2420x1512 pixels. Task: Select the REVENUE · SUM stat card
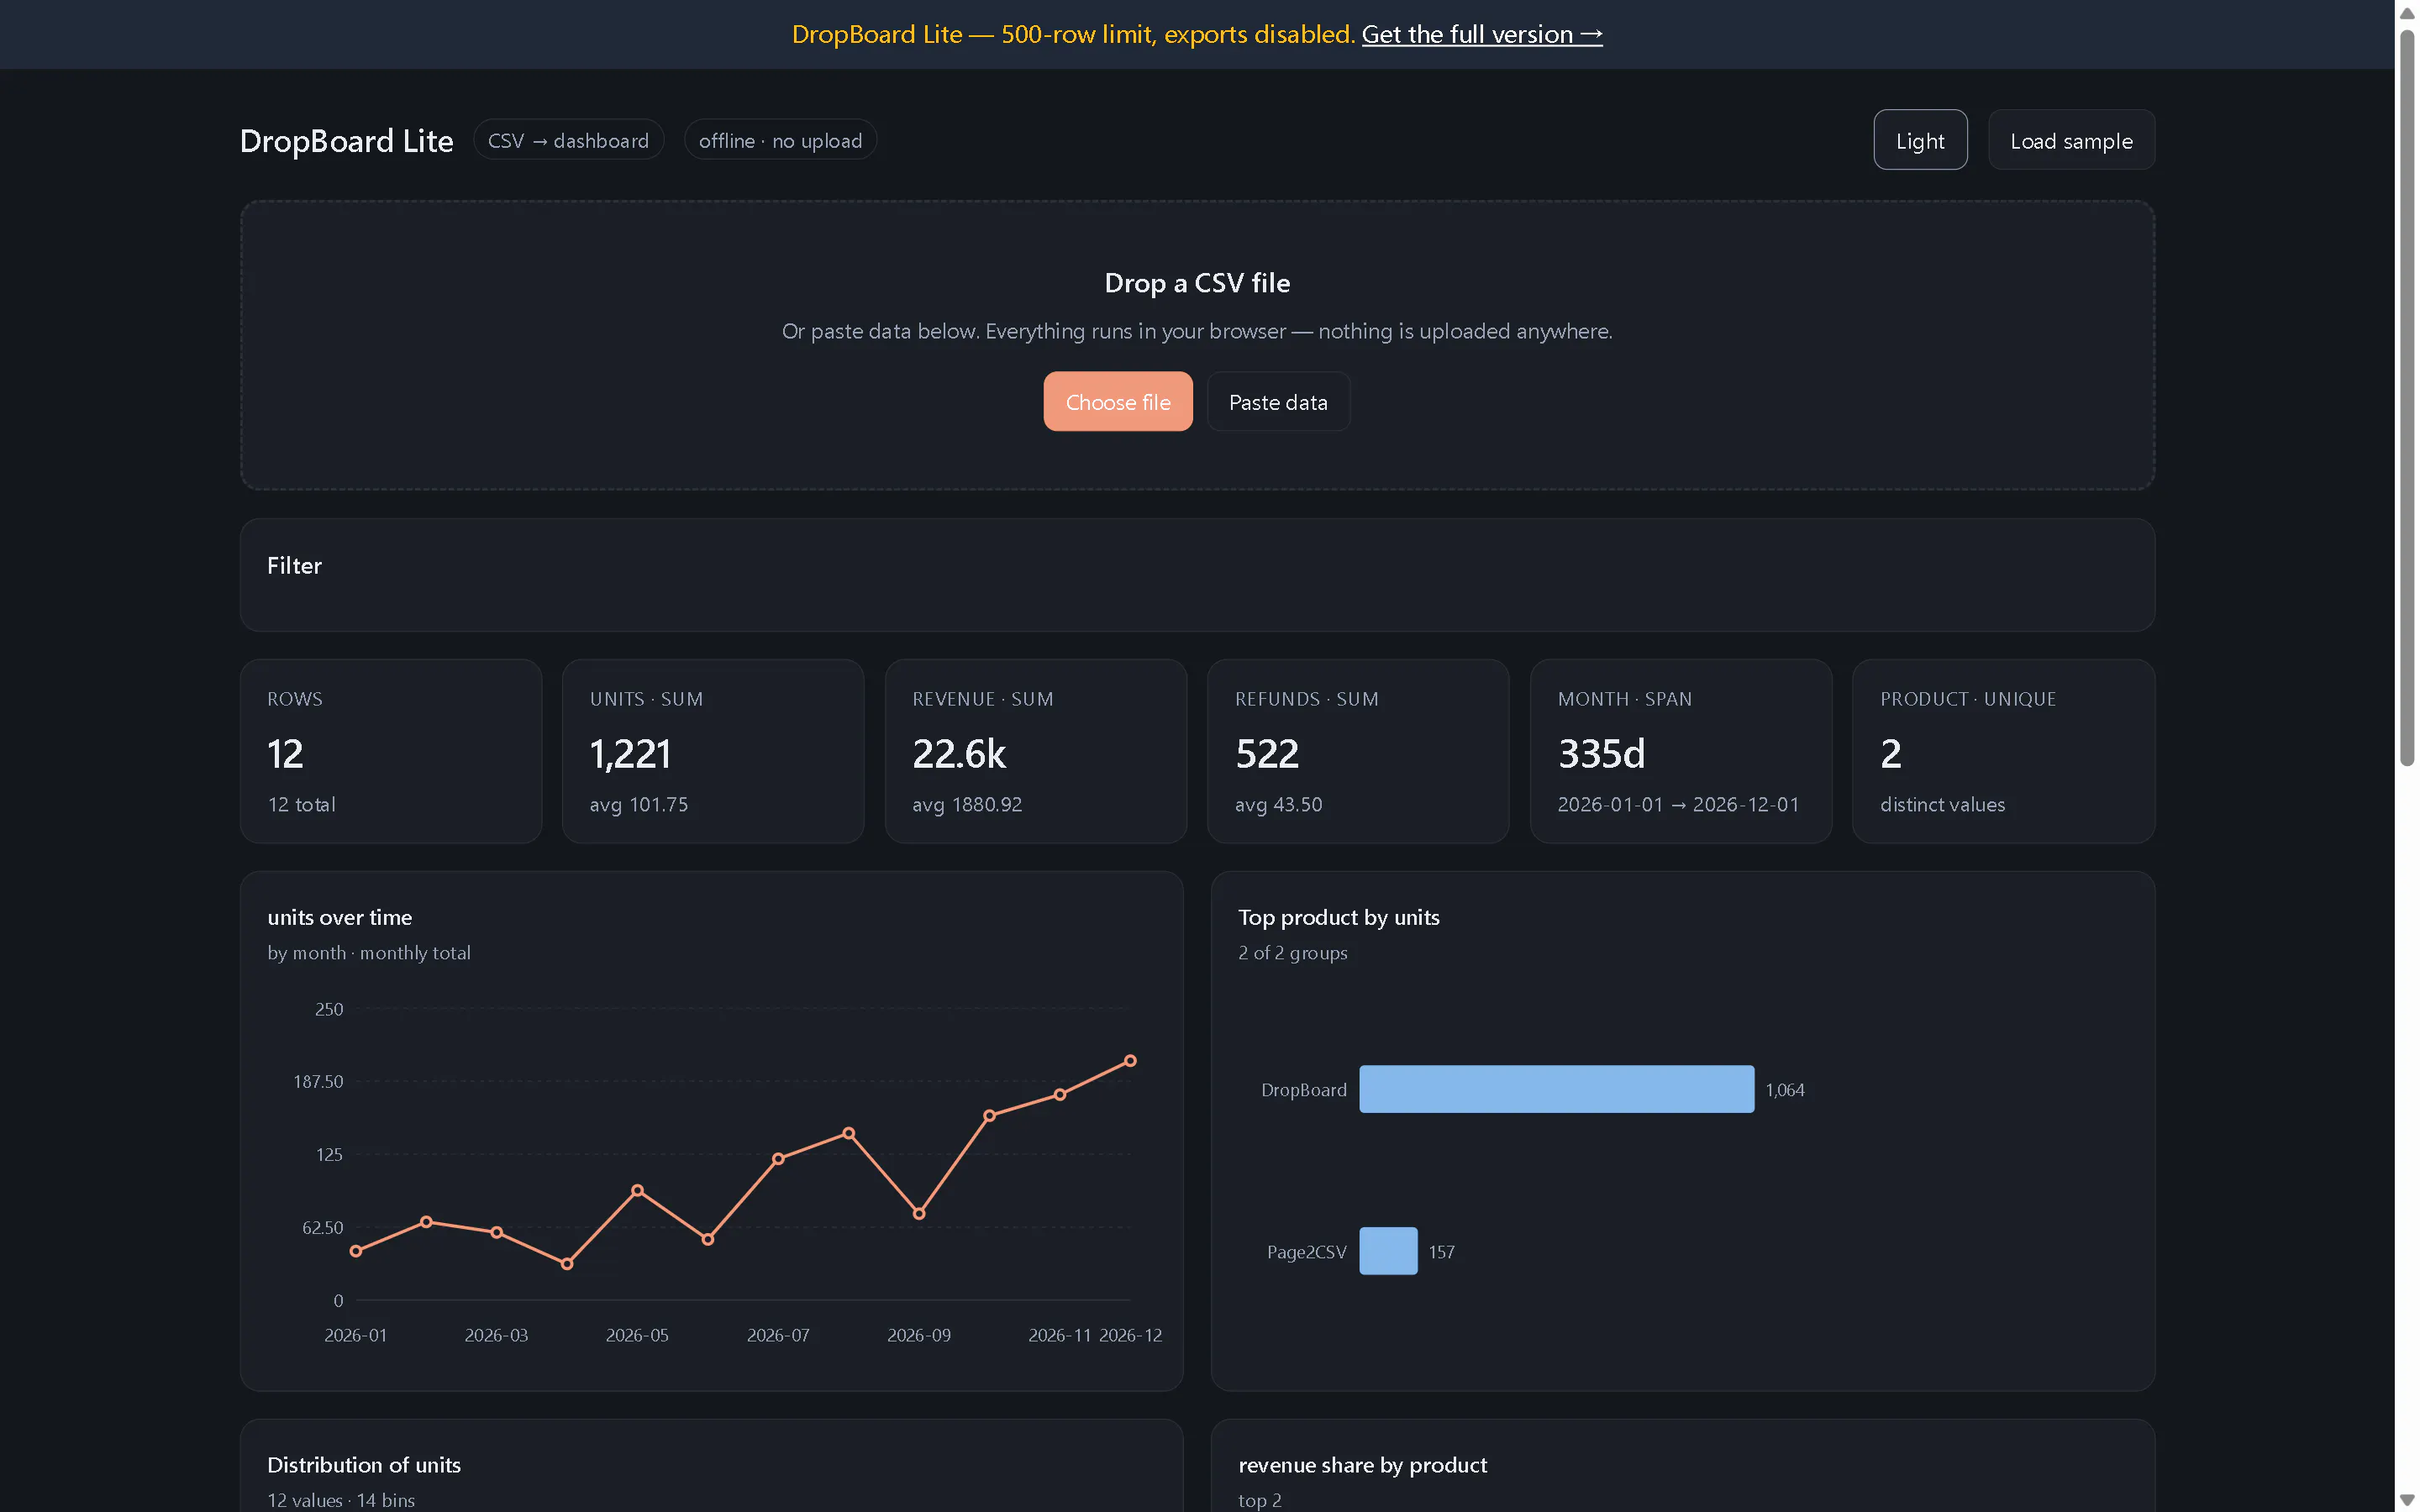click(1036, 751)
